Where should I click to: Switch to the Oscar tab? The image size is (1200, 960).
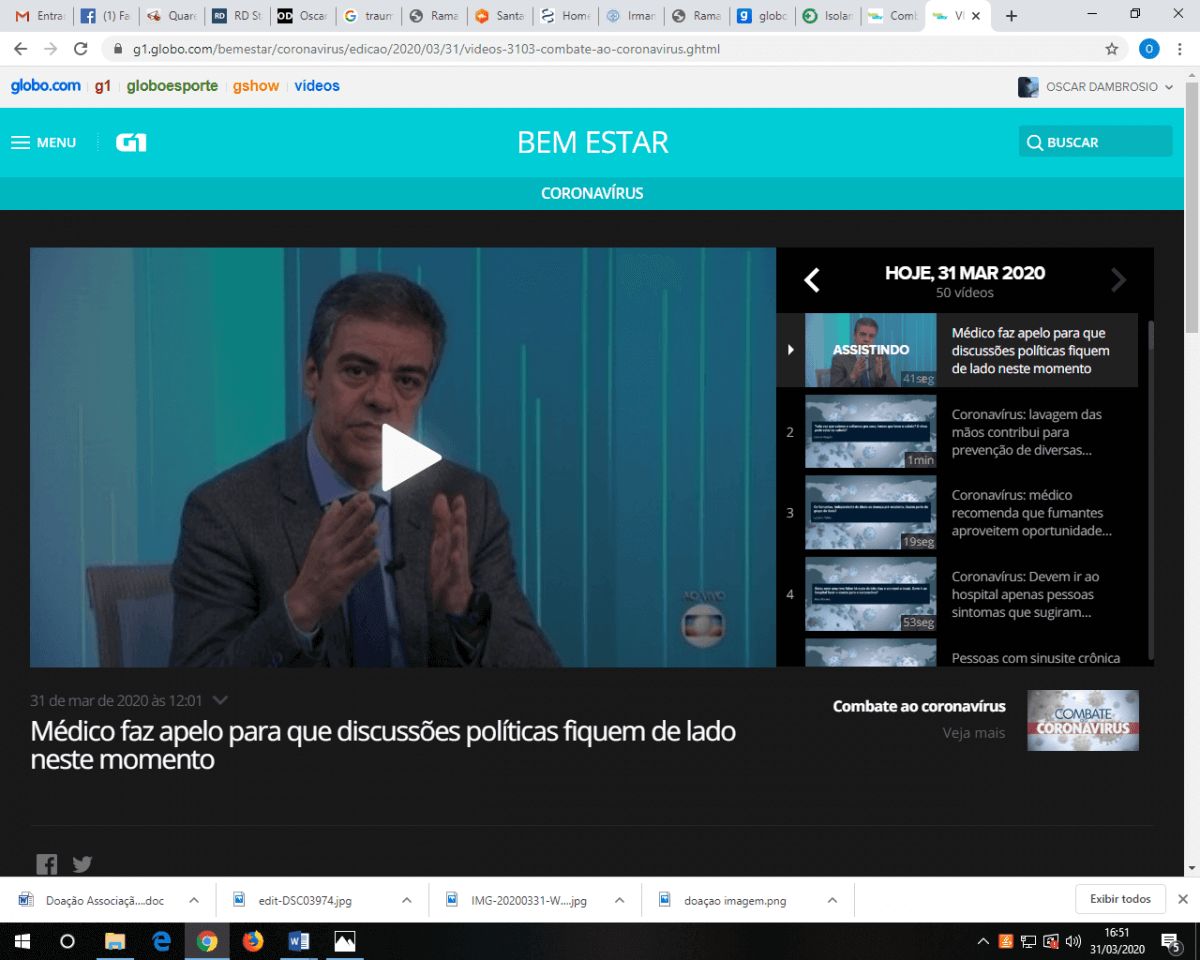[x=302, y=16]
